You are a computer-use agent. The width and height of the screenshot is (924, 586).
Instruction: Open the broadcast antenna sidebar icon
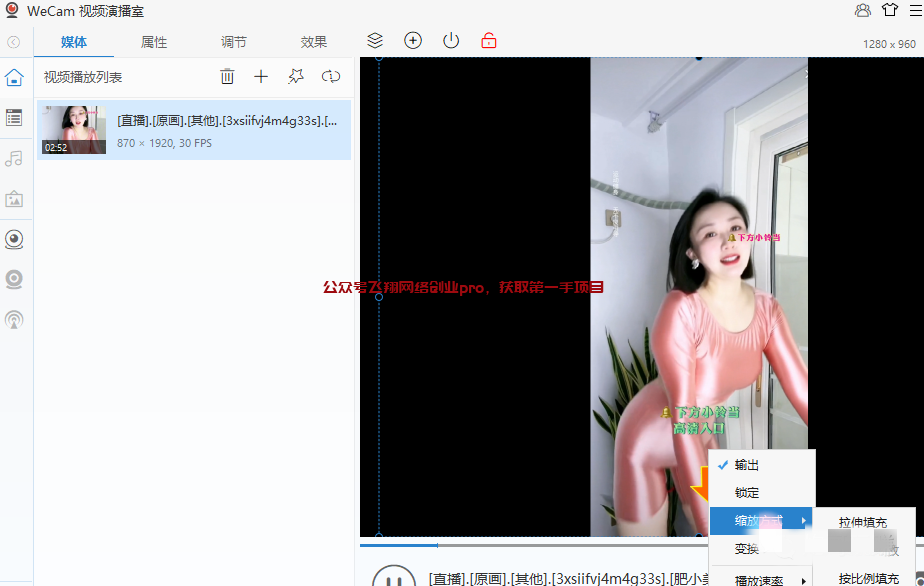click(14, 320)
